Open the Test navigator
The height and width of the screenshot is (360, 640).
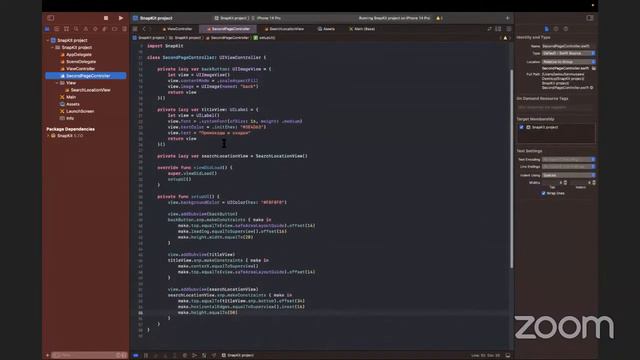pyautogui.click(x=95, y=29)
